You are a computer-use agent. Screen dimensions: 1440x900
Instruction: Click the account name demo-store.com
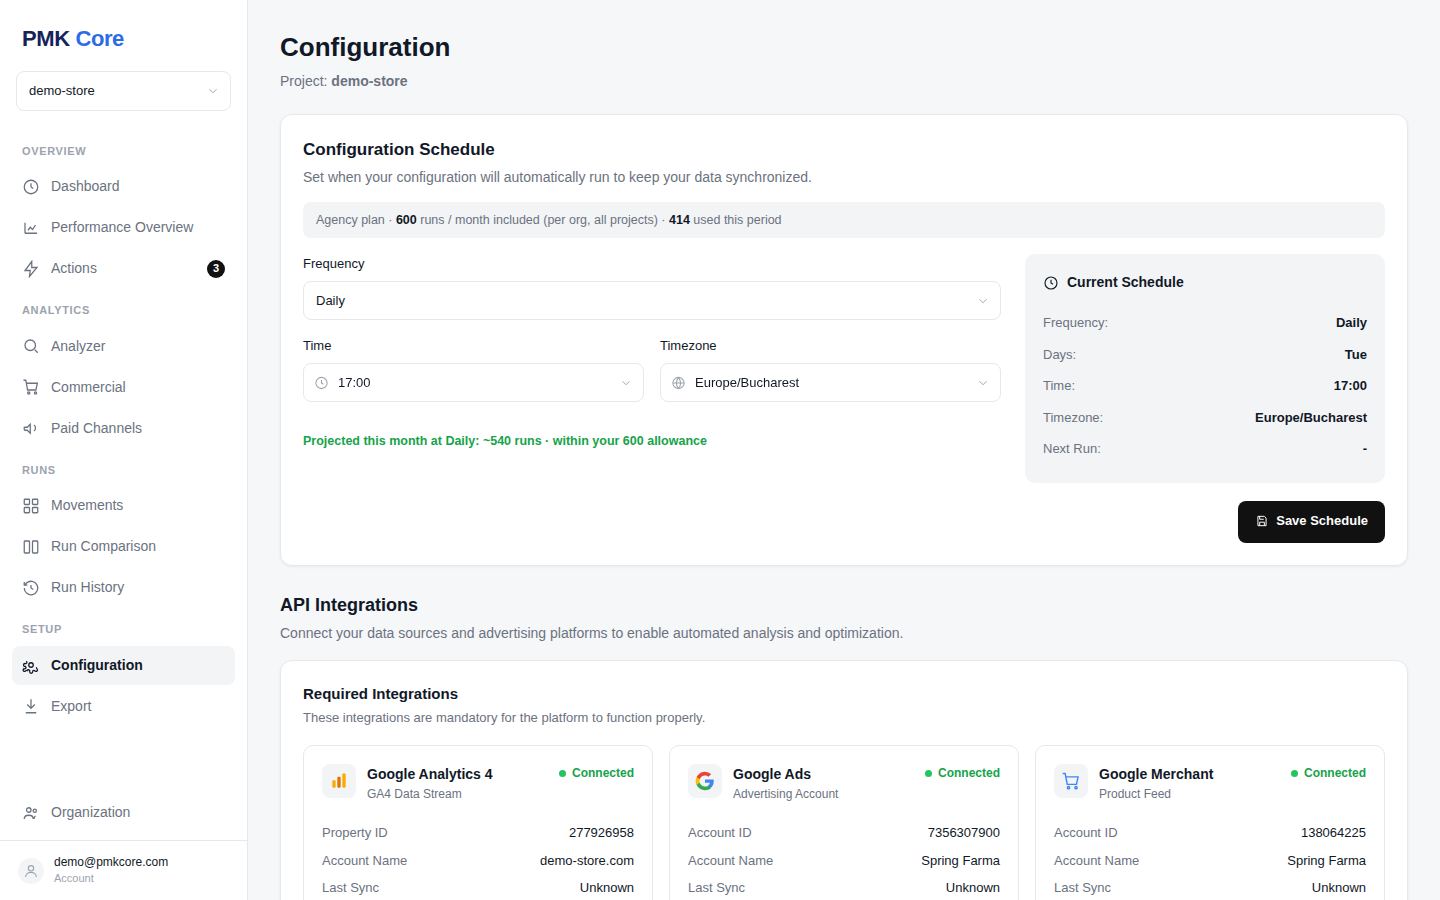coord(587,861)
